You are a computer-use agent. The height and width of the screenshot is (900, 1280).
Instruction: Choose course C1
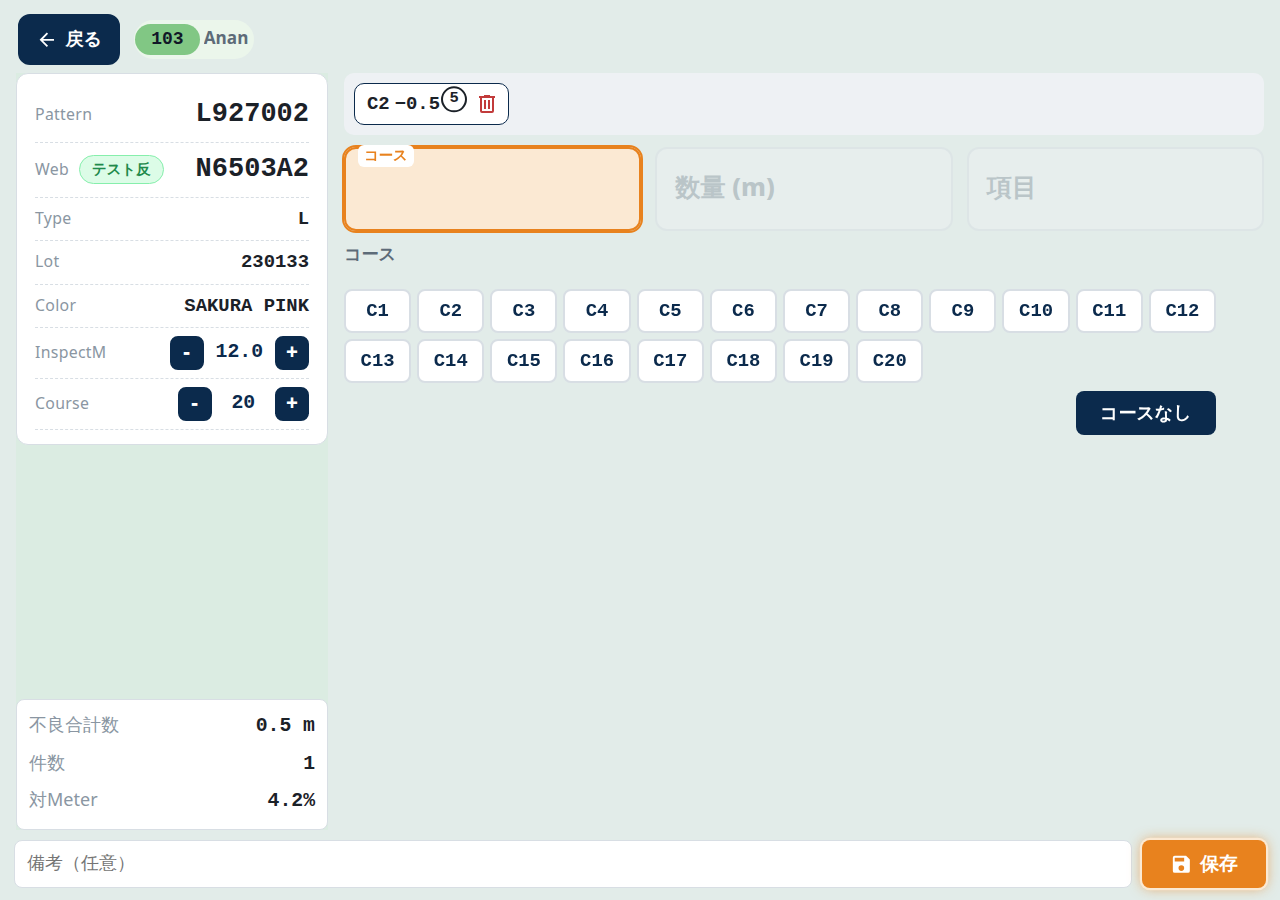click(x=377, y=311)
